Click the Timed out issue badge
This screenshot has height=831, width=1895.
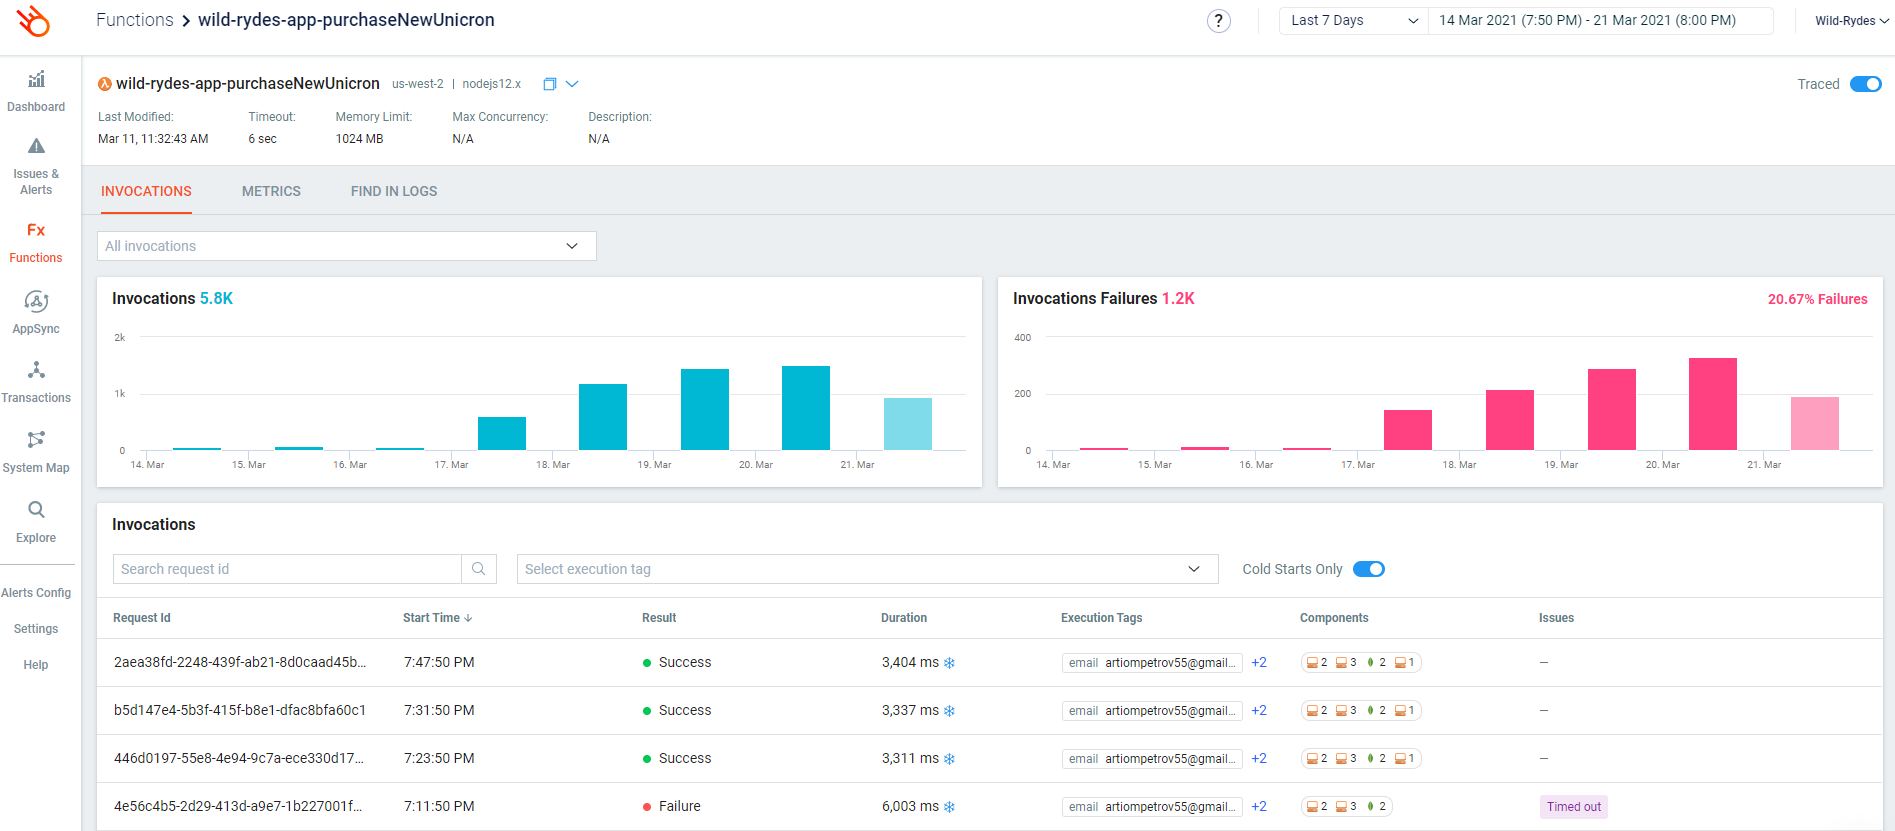1574,807
